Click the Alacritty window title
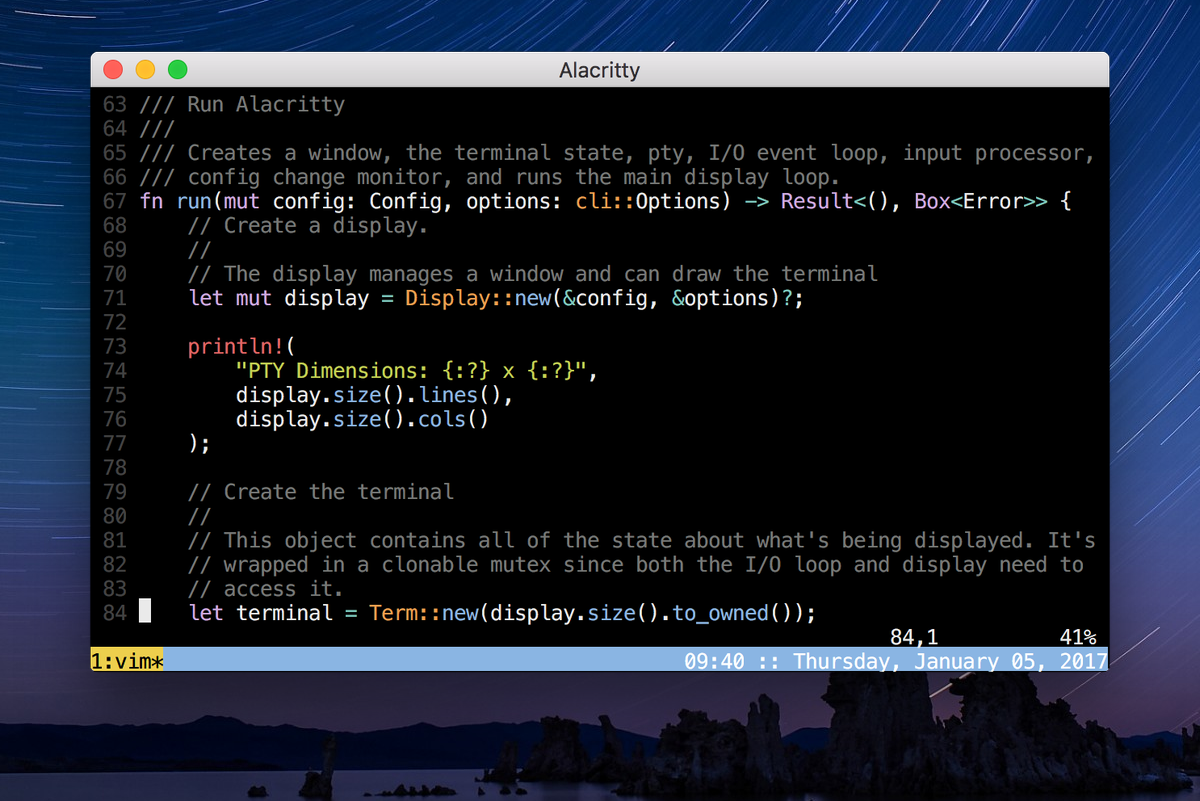 (x=599, y=70)
